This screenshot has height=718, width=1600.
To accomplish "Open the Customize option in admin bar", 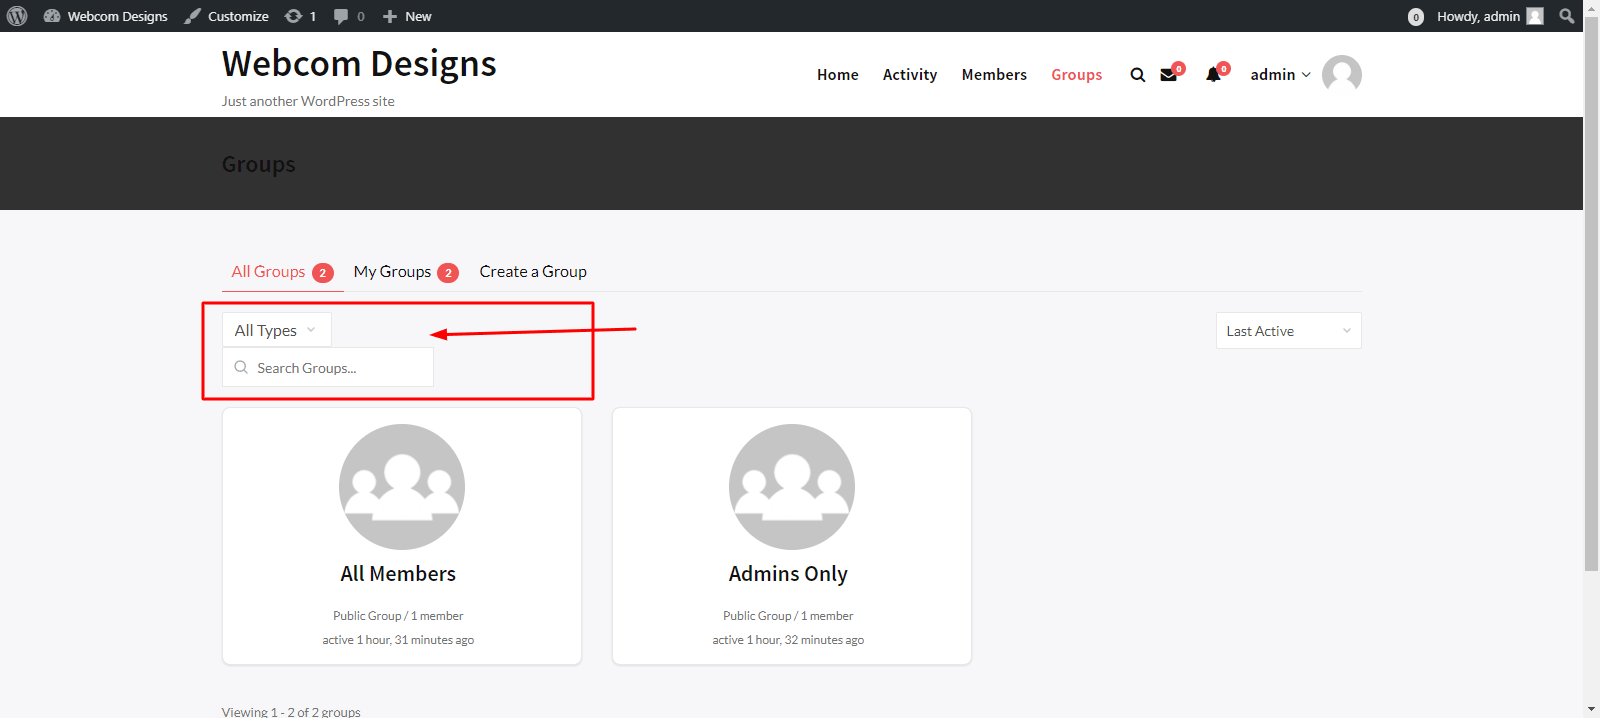I will [227, 16].
